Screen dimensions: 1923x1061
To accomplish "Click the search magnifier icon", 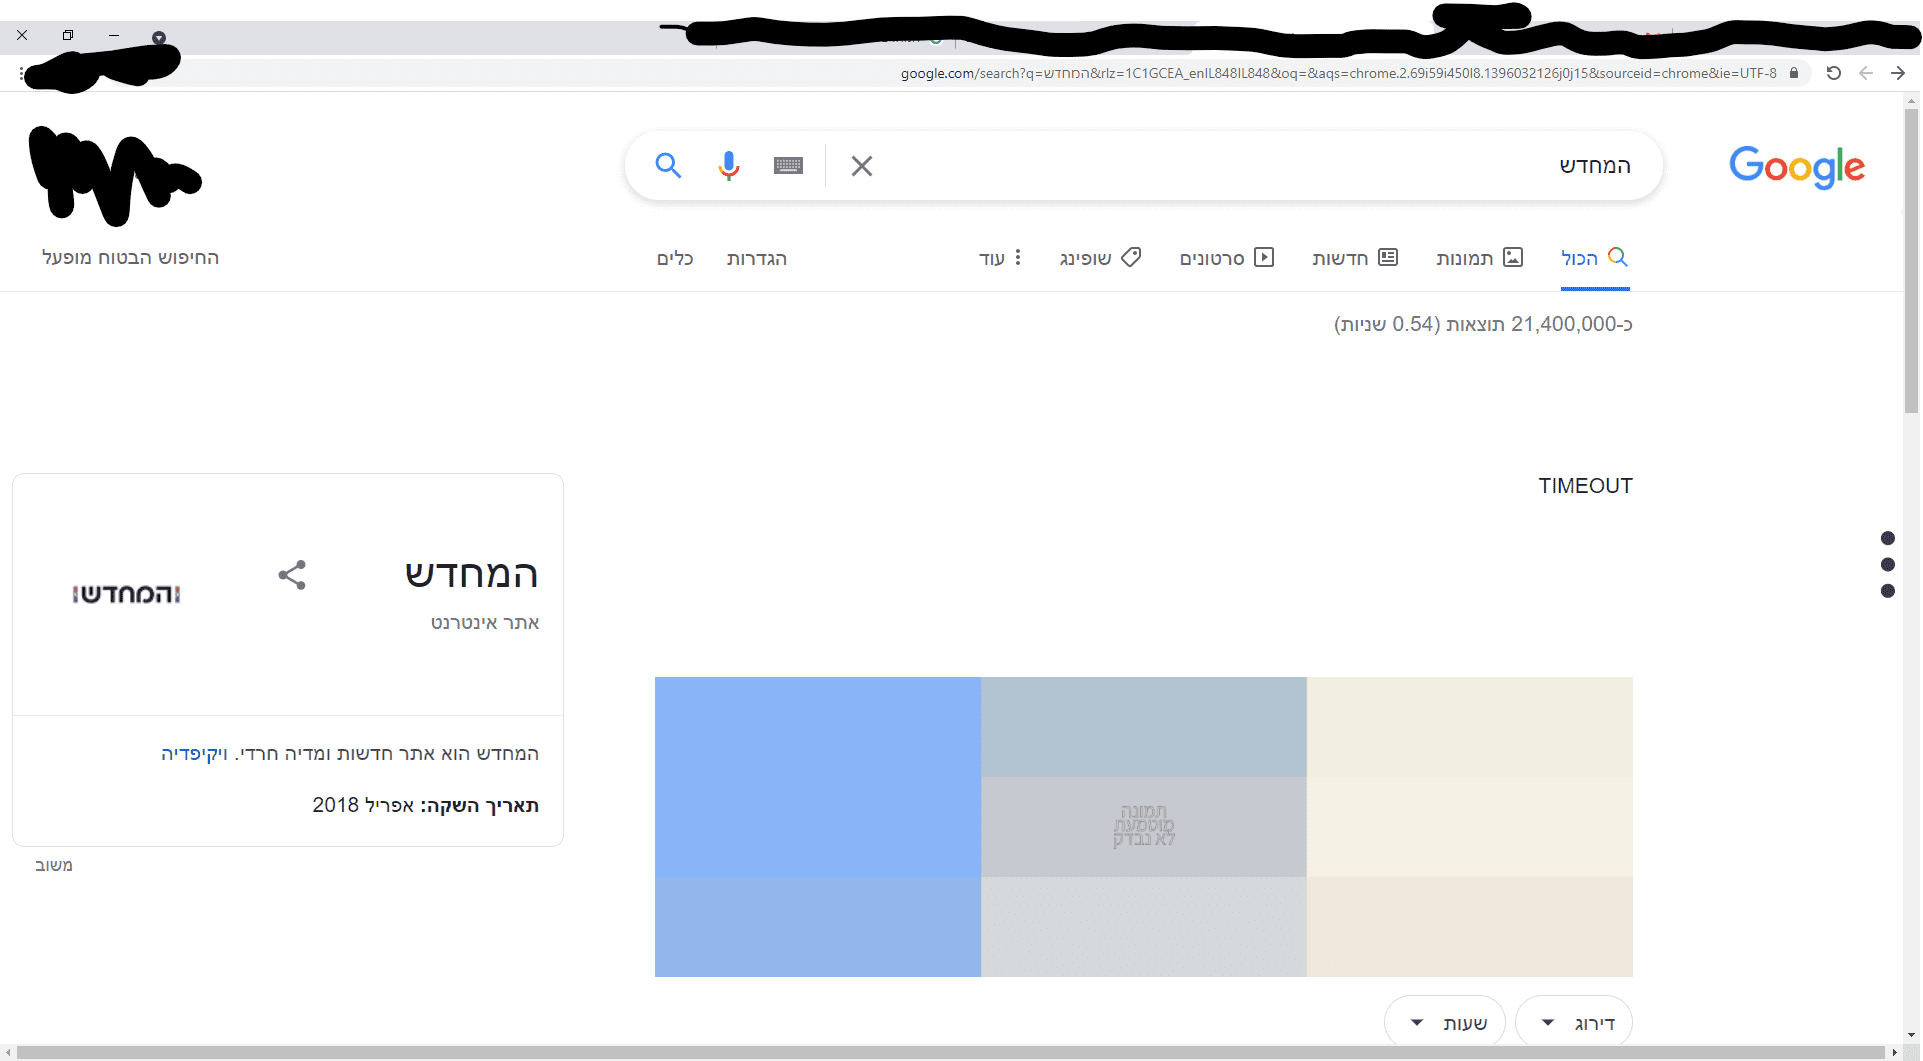I will [x=668, y=166].
